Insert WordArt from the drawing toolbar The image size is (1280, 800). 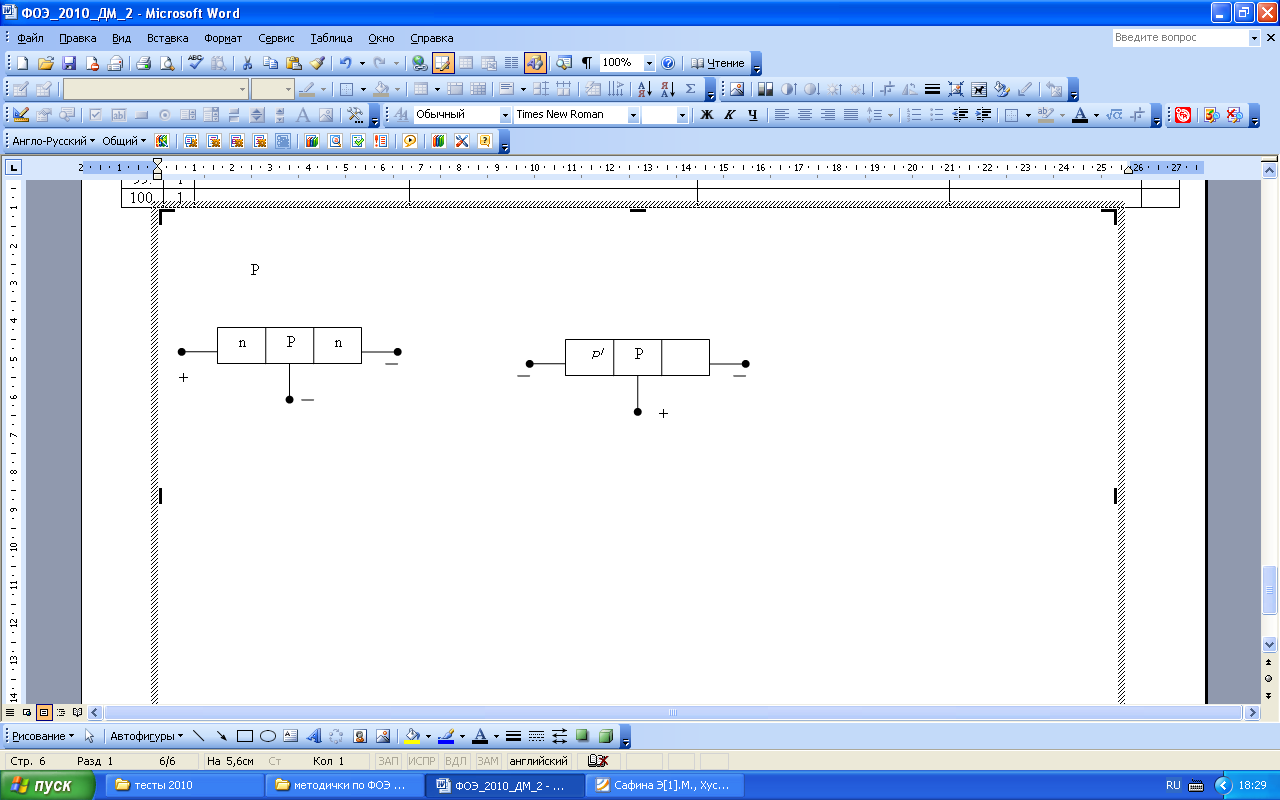(313, 736)
